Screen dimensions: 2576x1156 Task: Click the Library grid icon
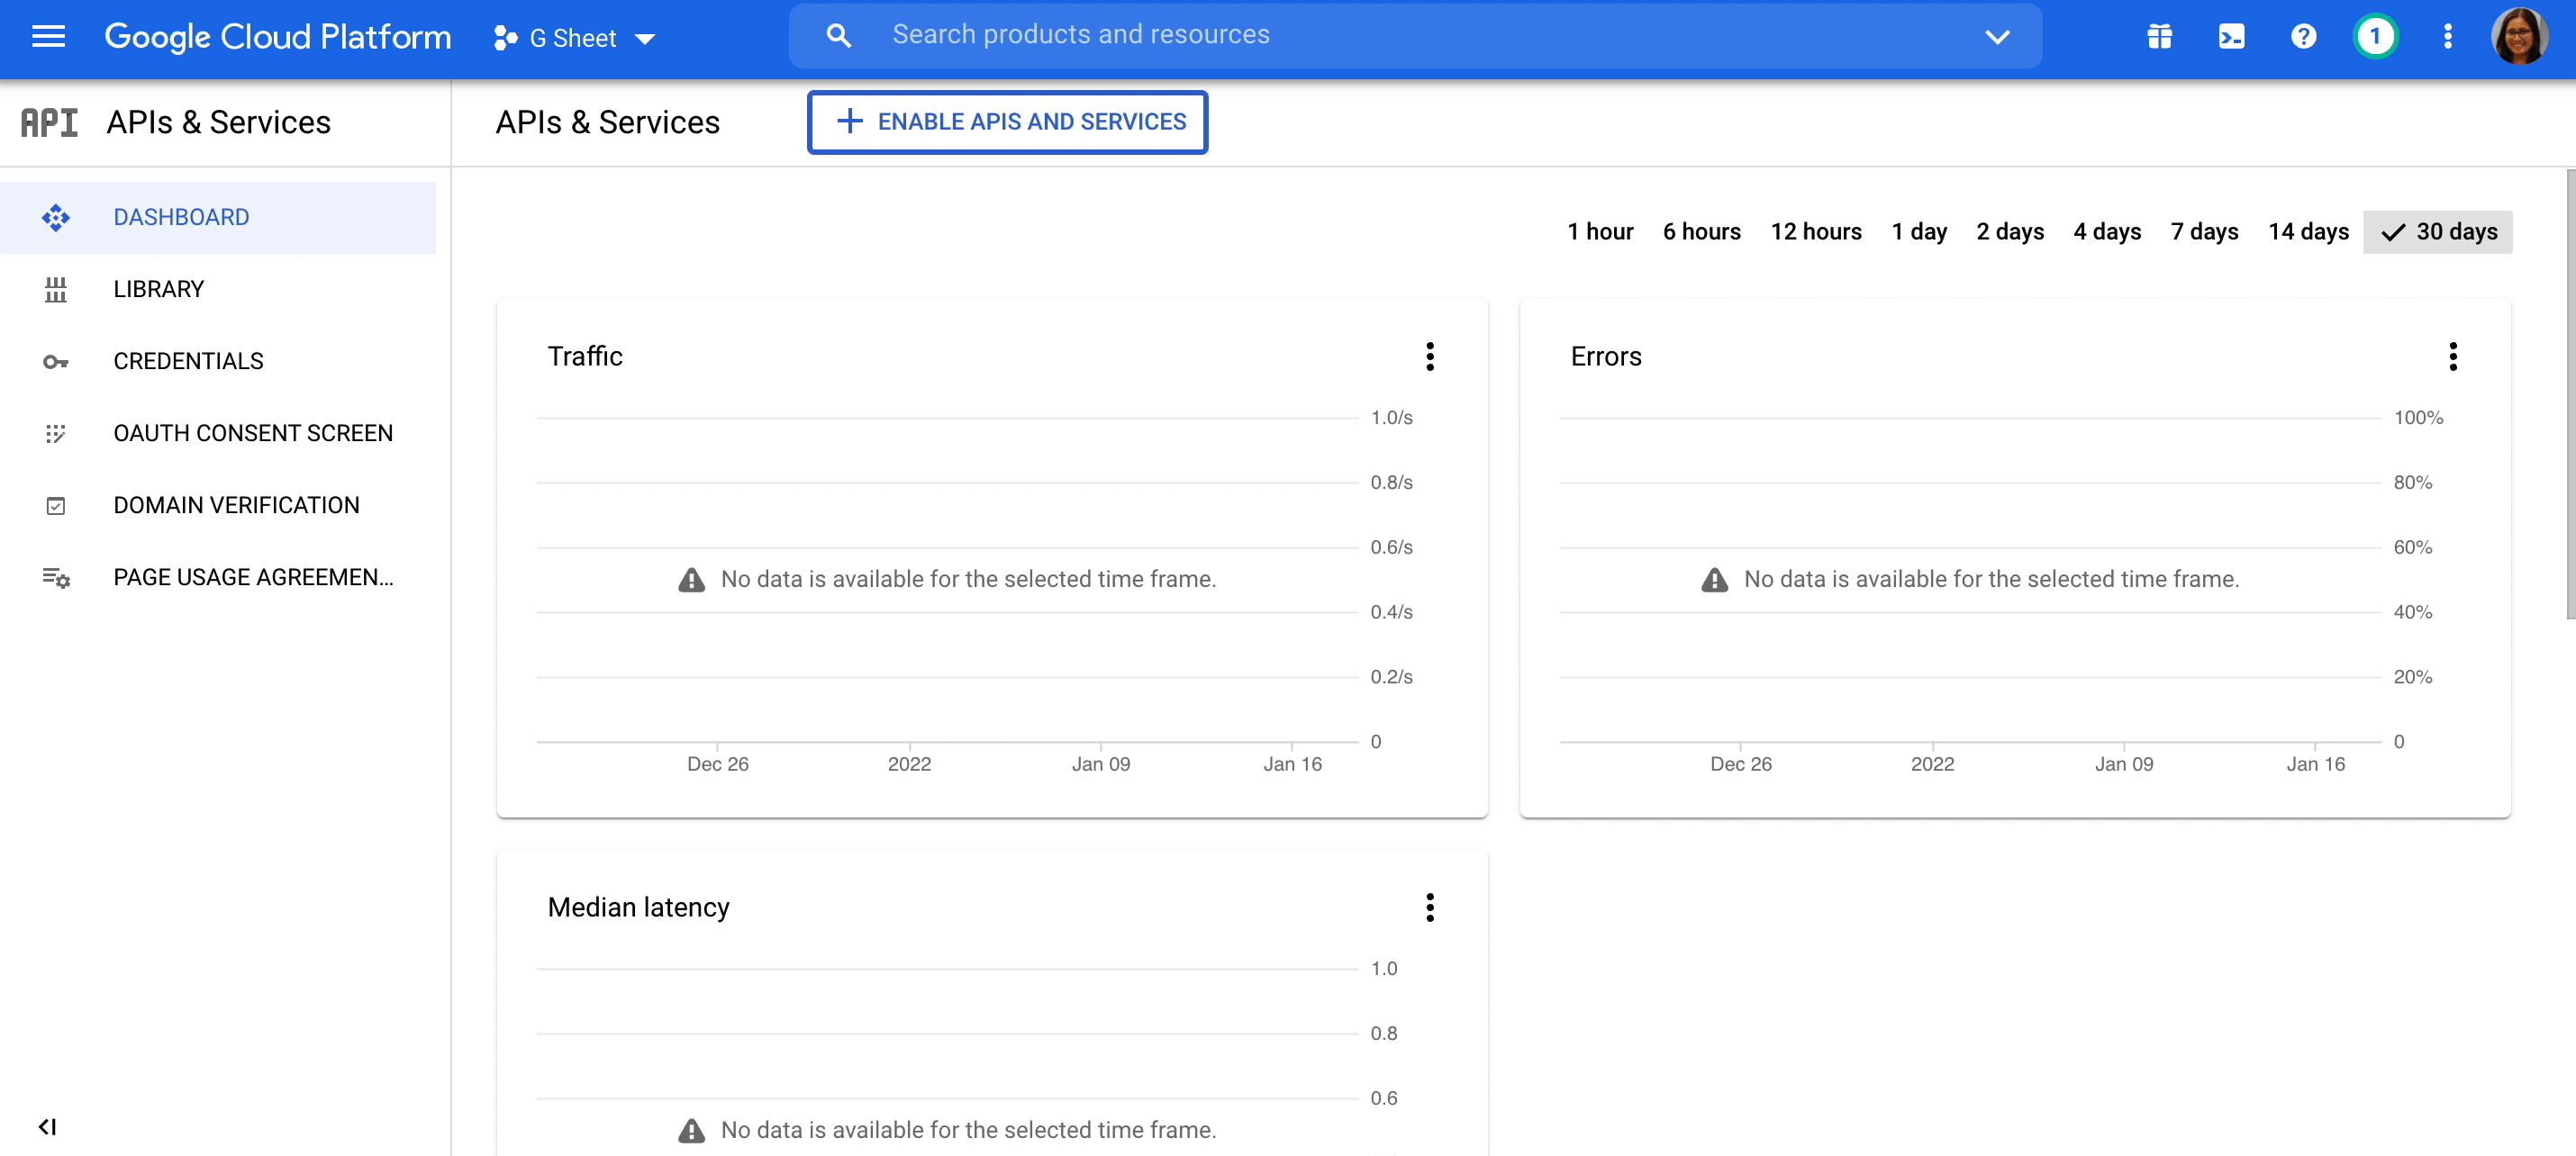point(55,290)
